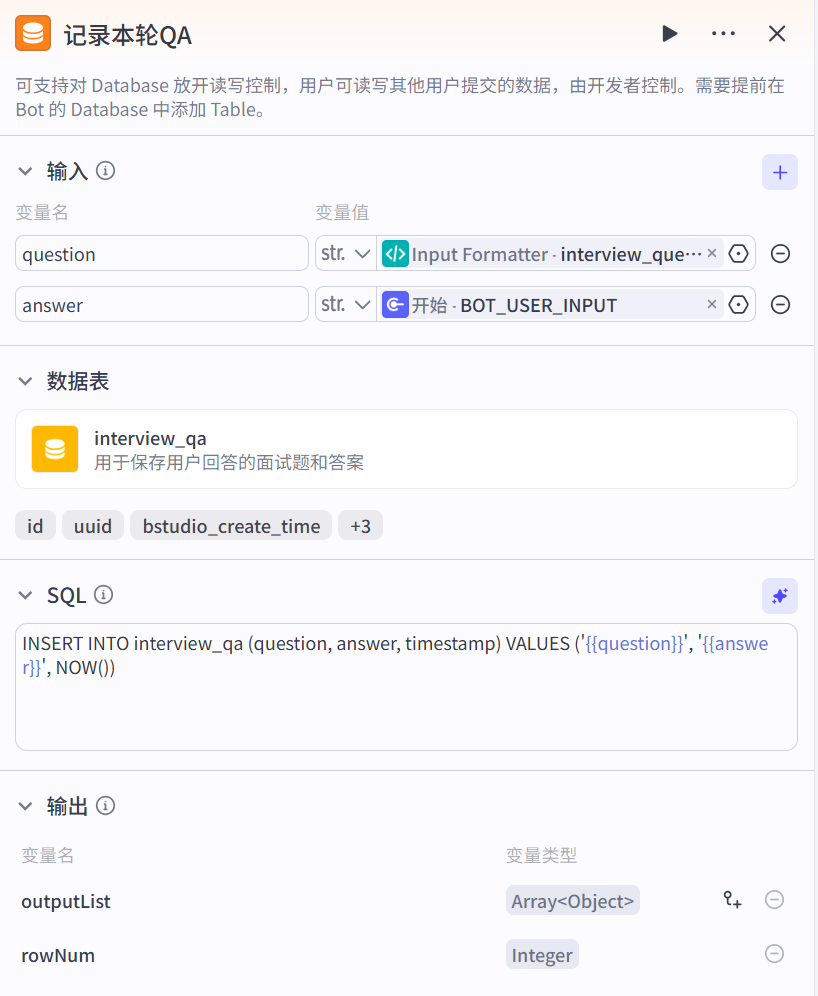The width and height of the screenshot is (818, 996).
Task: Collapse the 输入 section
Action: click(25, 172)
